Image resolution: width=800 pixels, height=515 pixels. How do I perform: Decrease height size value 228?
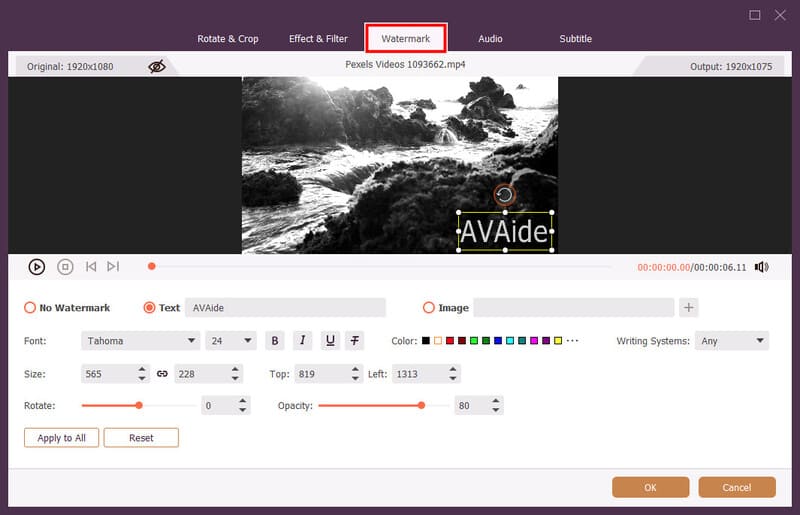(235, 379)
